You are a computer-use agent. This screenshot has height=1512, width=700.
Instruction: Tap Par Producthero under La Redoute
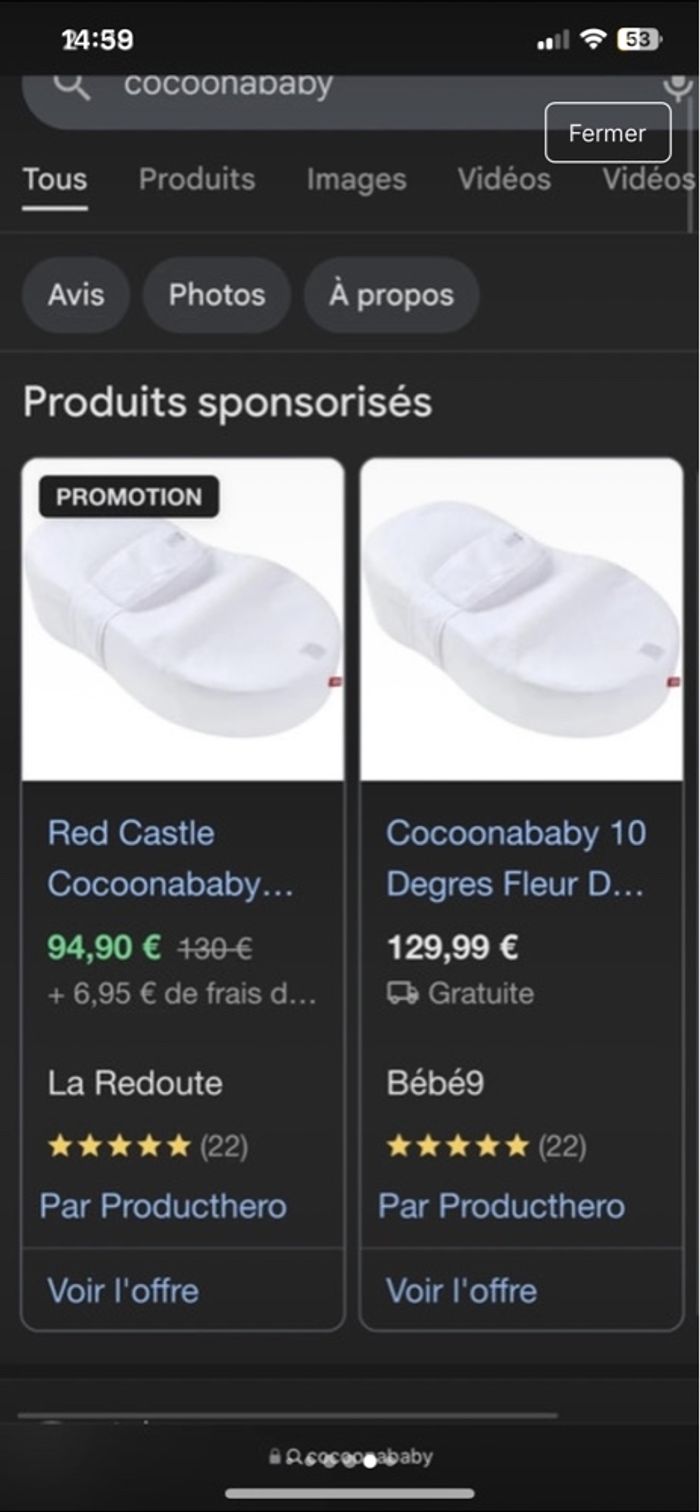coord(163,1205)
